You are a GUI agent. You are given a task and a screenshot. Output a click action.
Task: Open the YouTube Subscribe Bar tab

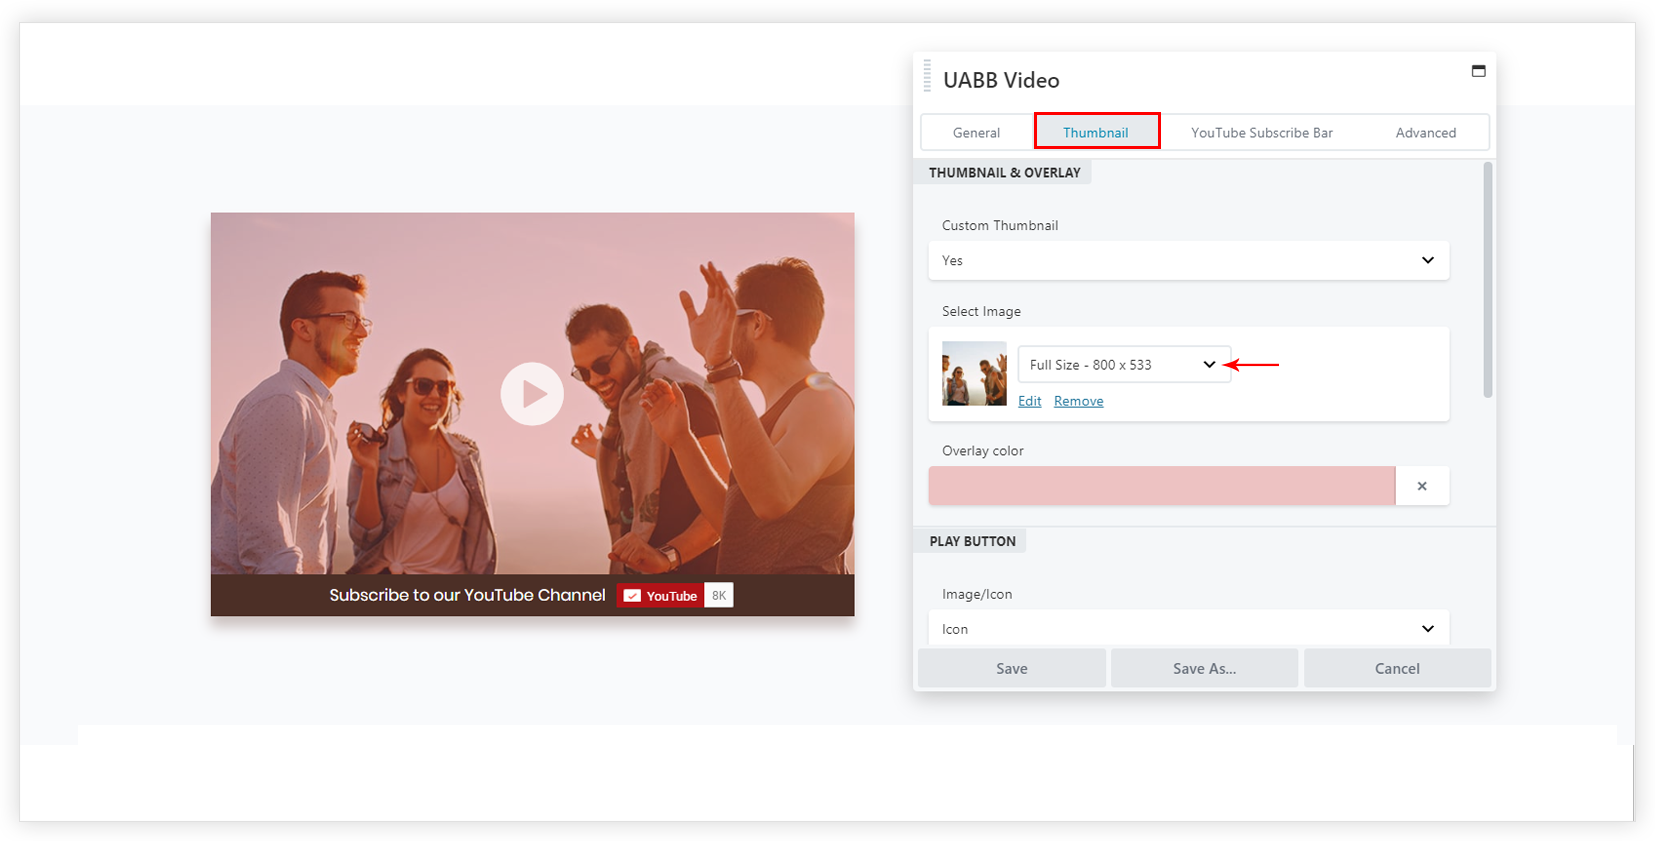pos(1261,133)
